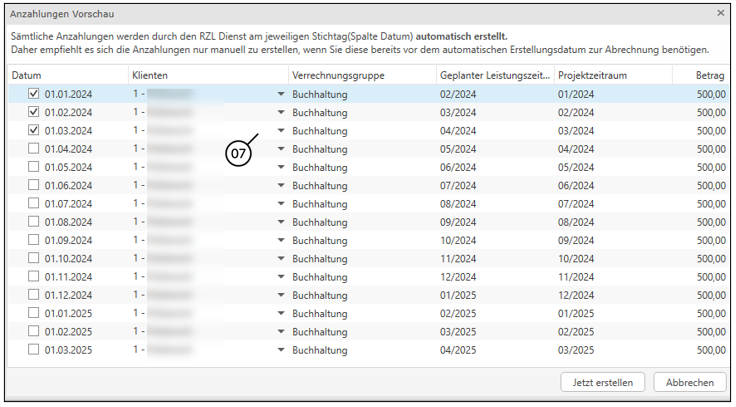Enable the checkbox for 01.07.2024
The image size is (736, 407).
(34, 203)
